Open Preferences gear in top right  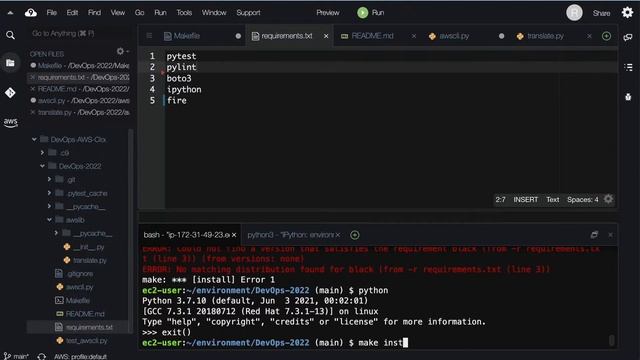627,12
